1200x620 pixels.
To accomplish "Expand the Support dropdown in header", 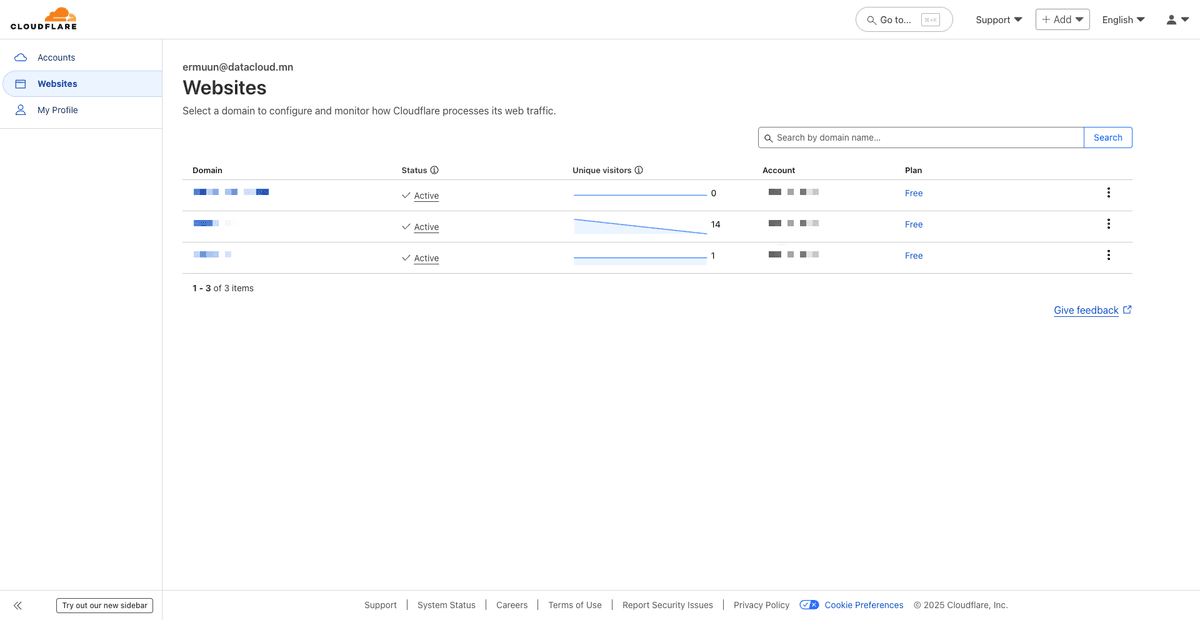I will 998,20.
